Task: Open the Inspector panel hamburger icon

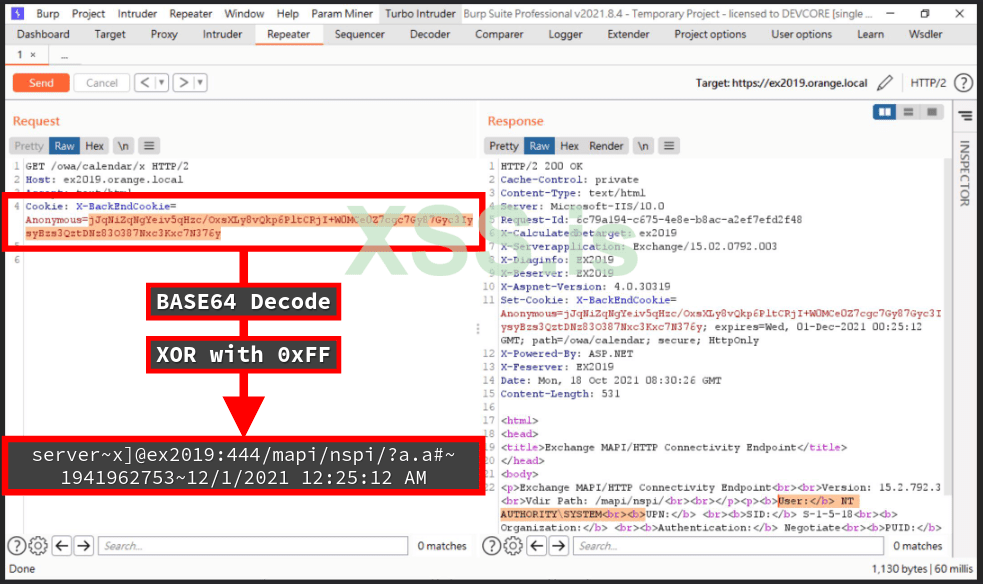Action: point(965,115)
